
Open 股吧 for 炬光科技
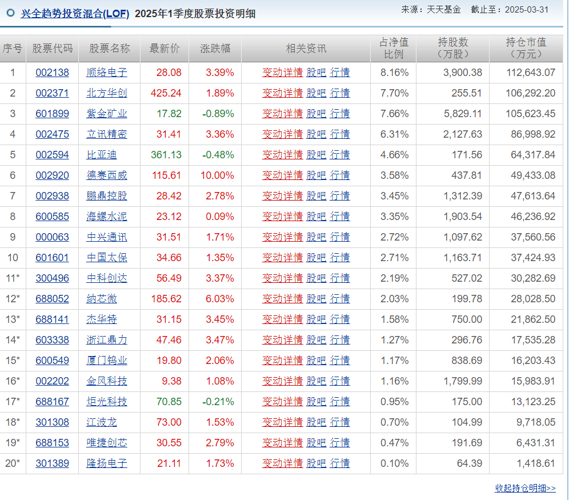pyautogui.click(x=316, y=402)
